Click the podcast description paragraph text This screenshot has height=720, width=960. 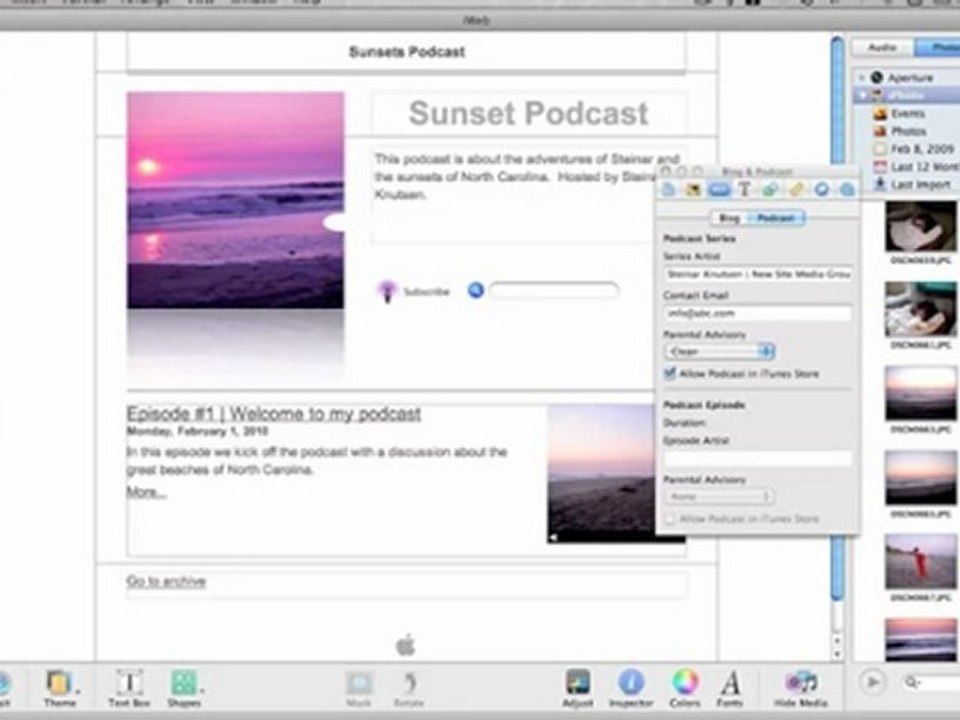coord(513,177)
